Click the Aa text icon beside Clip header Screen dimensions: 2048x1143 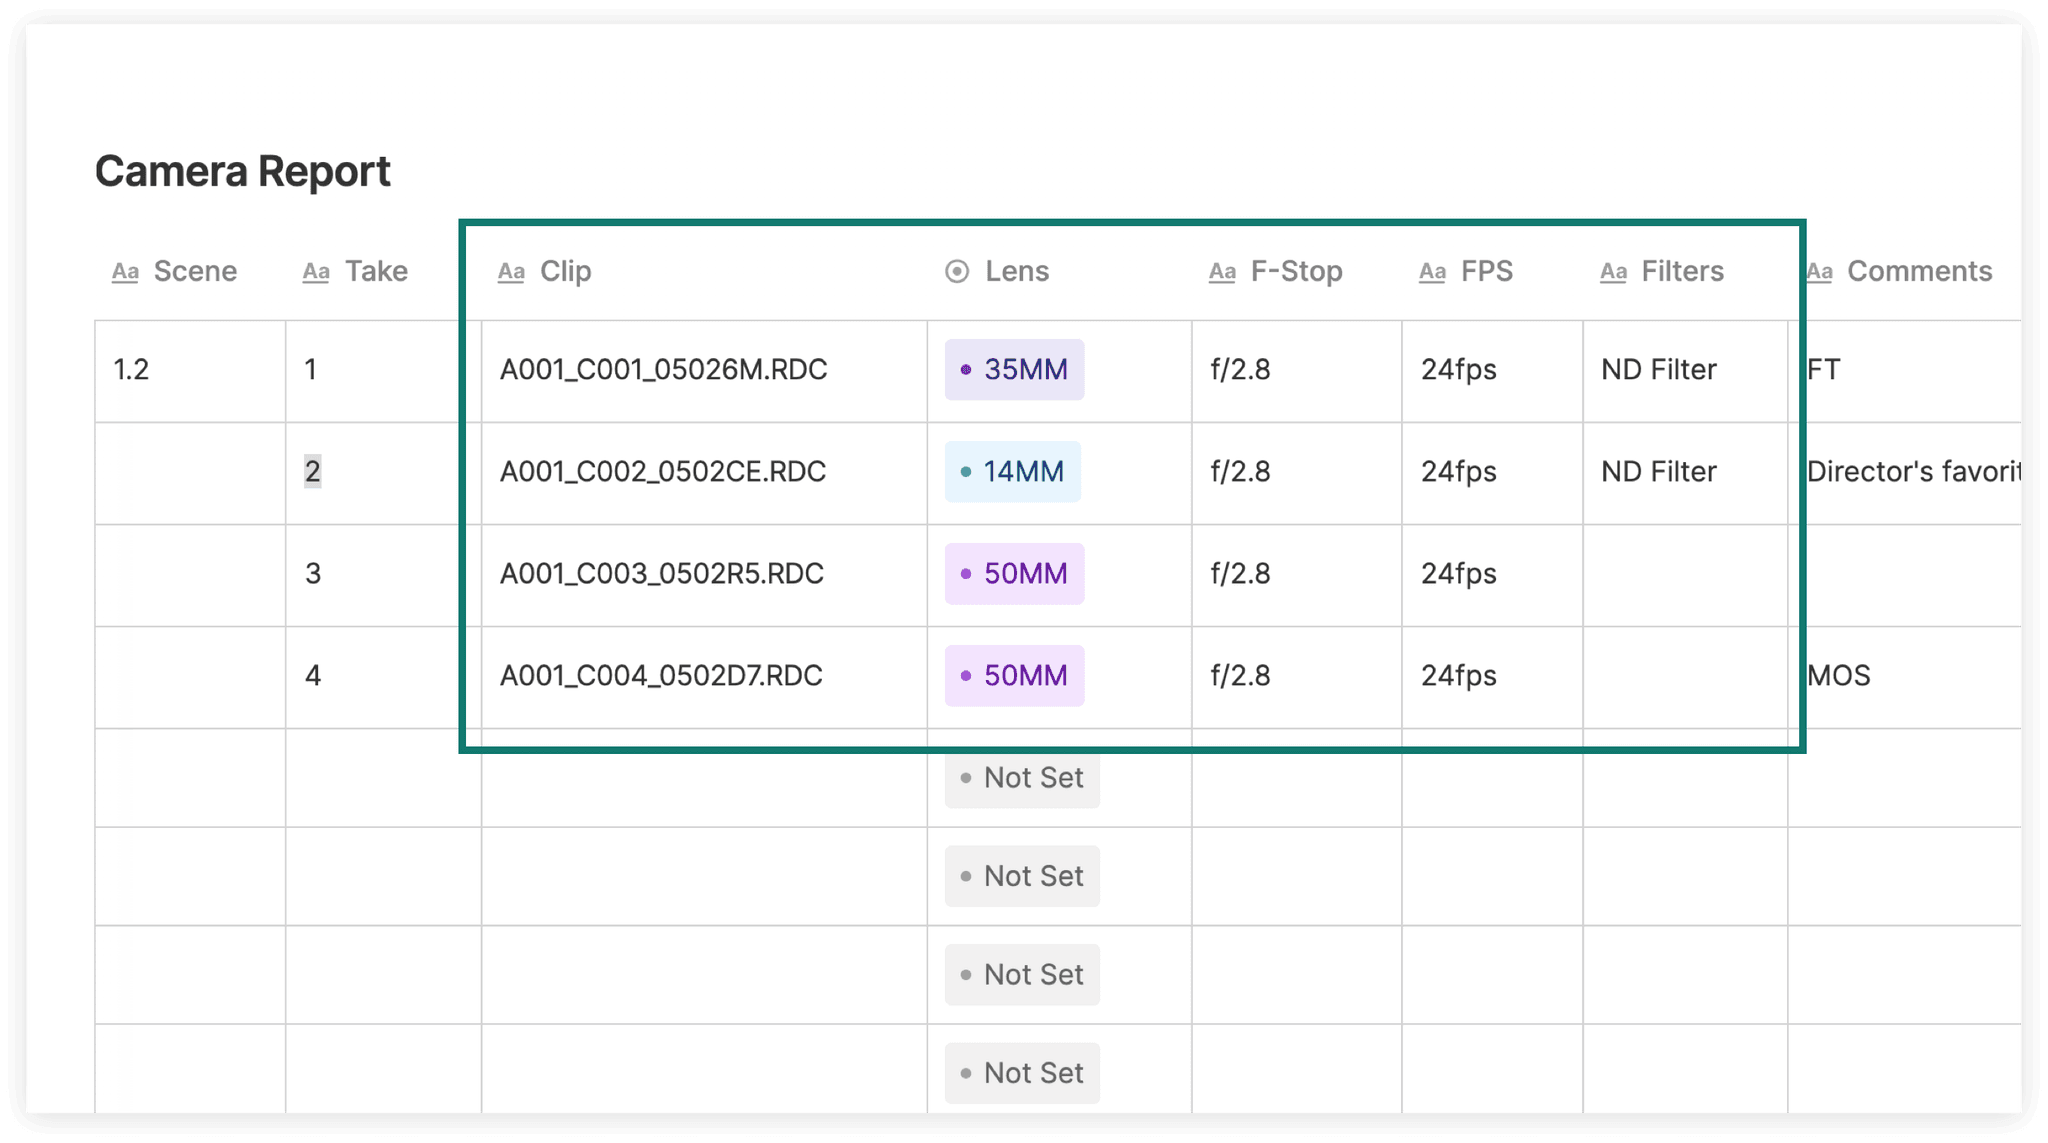point(512,271)
